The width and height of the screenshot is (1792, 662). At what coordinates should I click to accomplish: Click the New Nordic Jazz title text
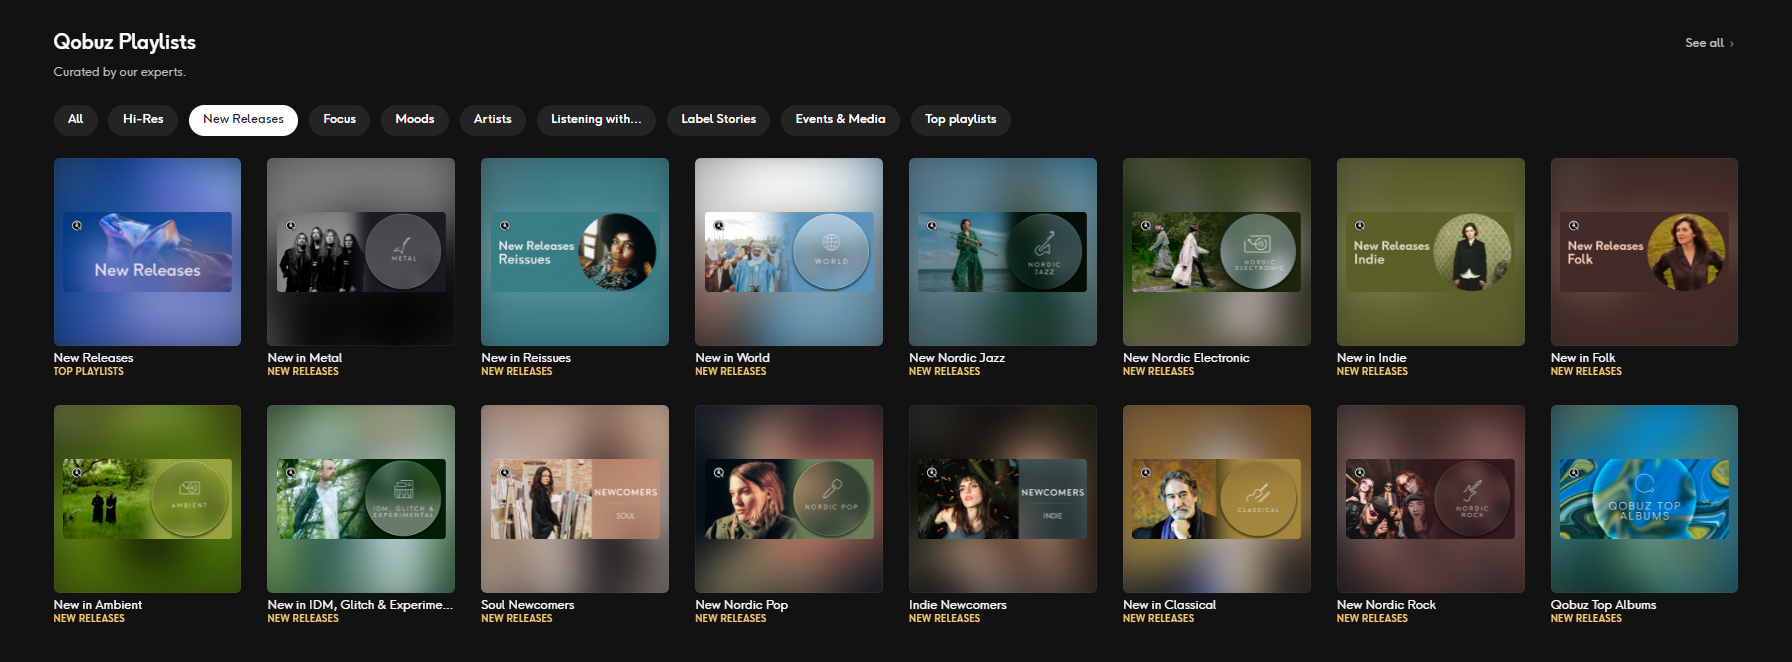tap(957, 358)
